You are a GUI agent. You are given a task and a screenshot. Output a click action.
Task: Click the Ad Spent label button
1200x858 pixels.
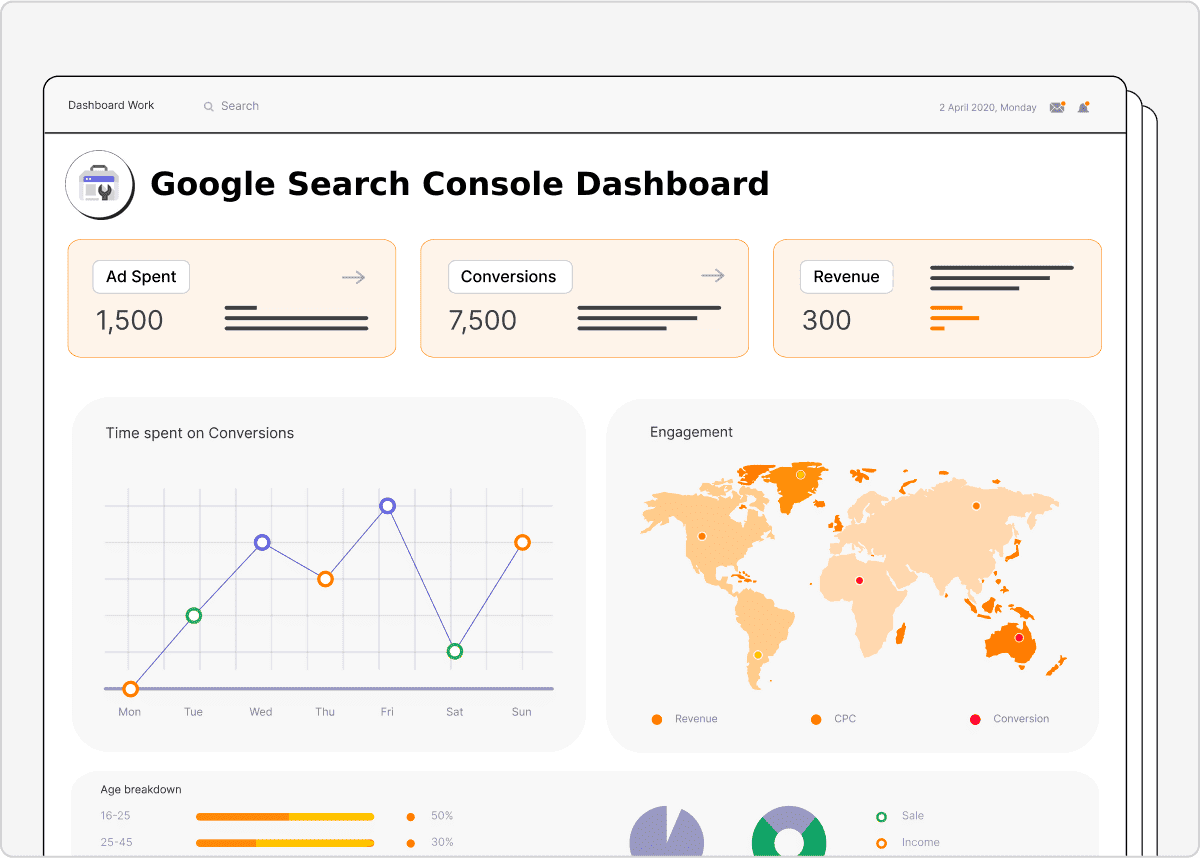[141, 277]
